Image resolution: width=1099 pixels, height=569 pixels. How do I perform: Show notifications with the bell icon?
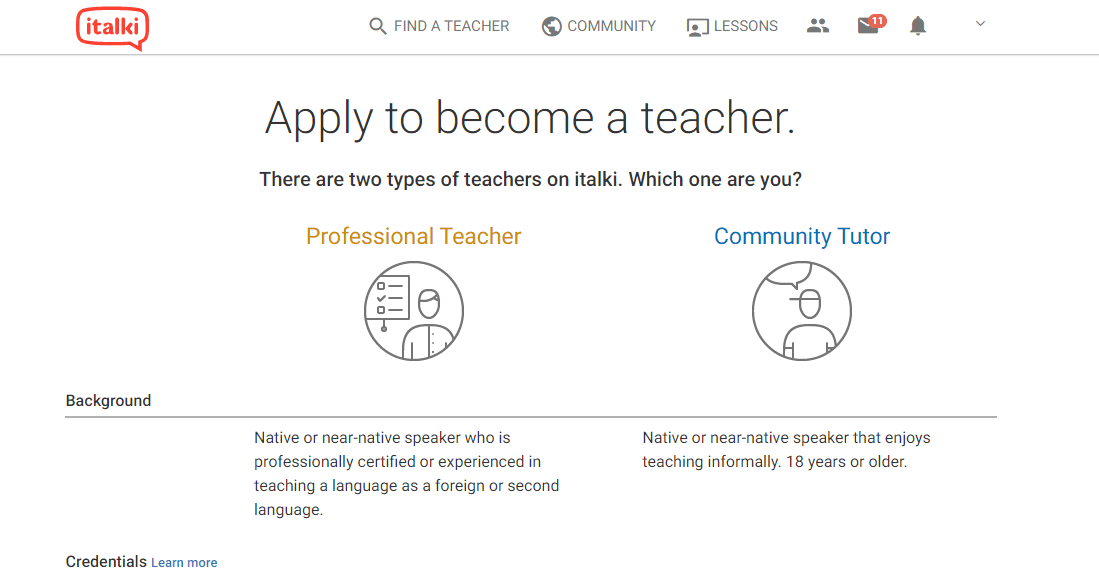[x=917, y=26]
